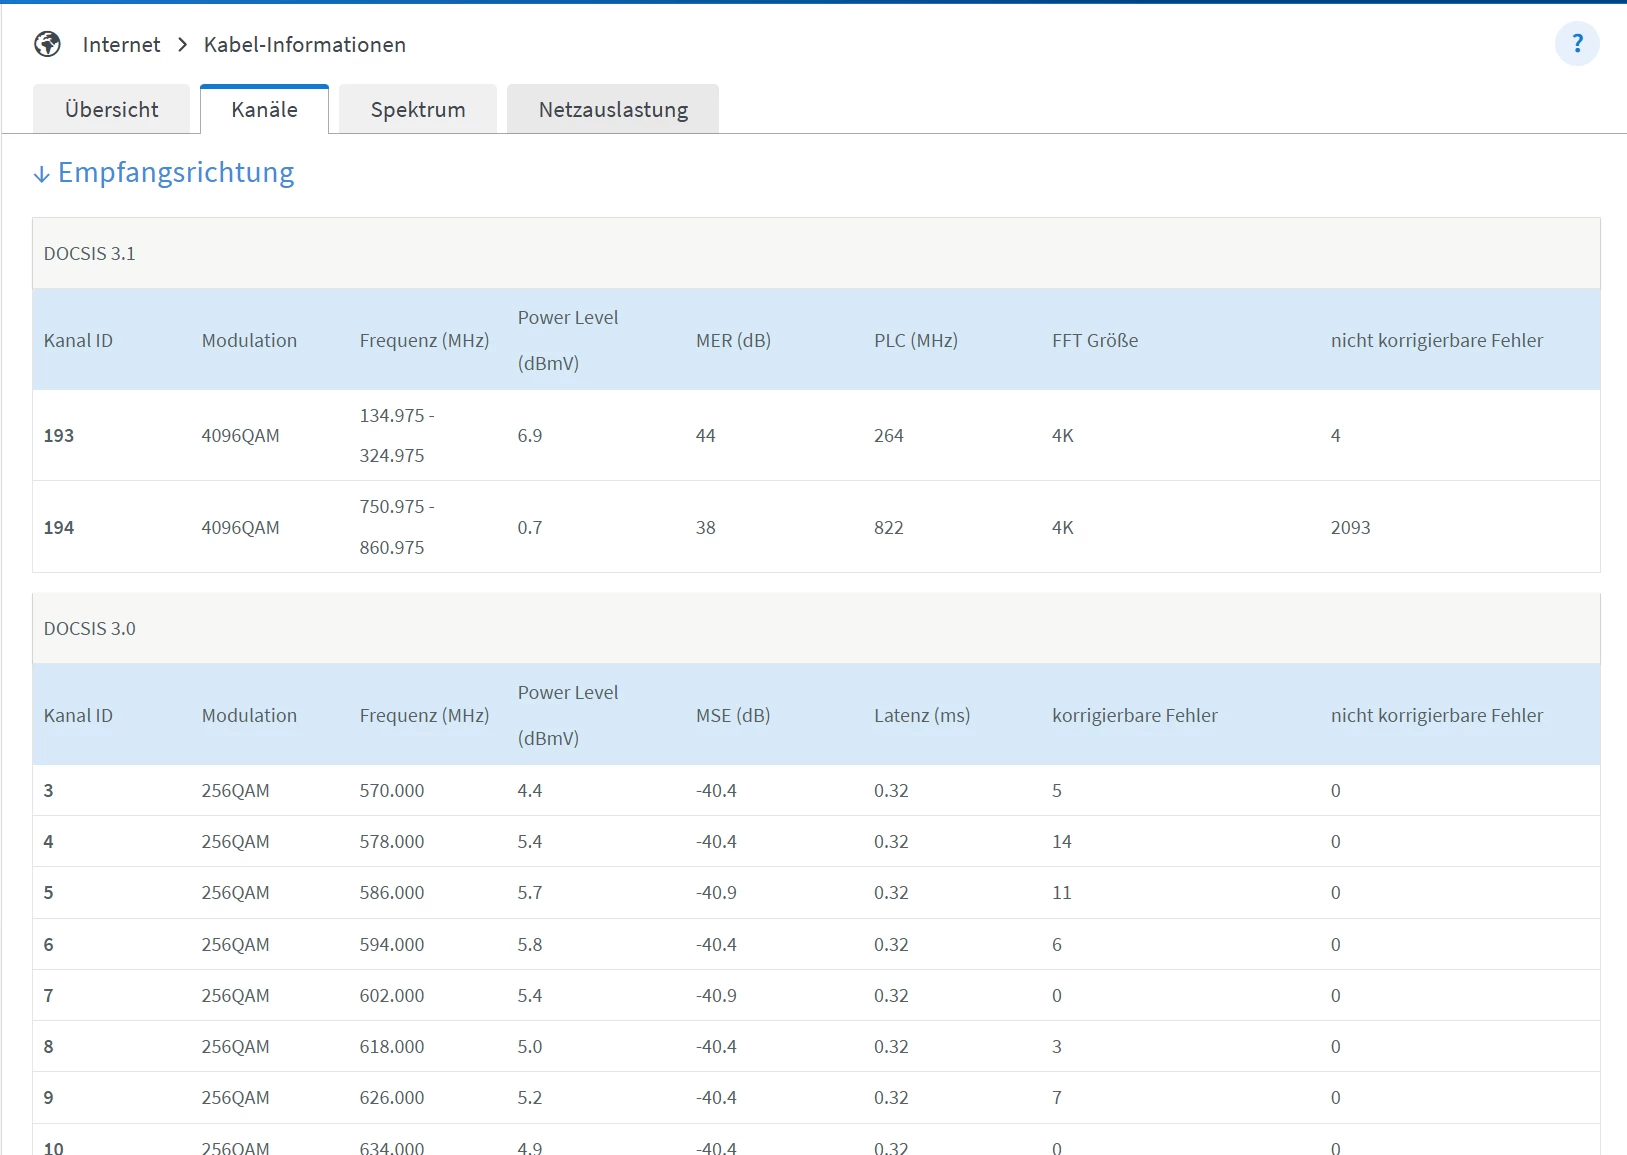Select channel 193 row ID
The height and width of the screenshot is (1155, 1627).
pos(59,436)
